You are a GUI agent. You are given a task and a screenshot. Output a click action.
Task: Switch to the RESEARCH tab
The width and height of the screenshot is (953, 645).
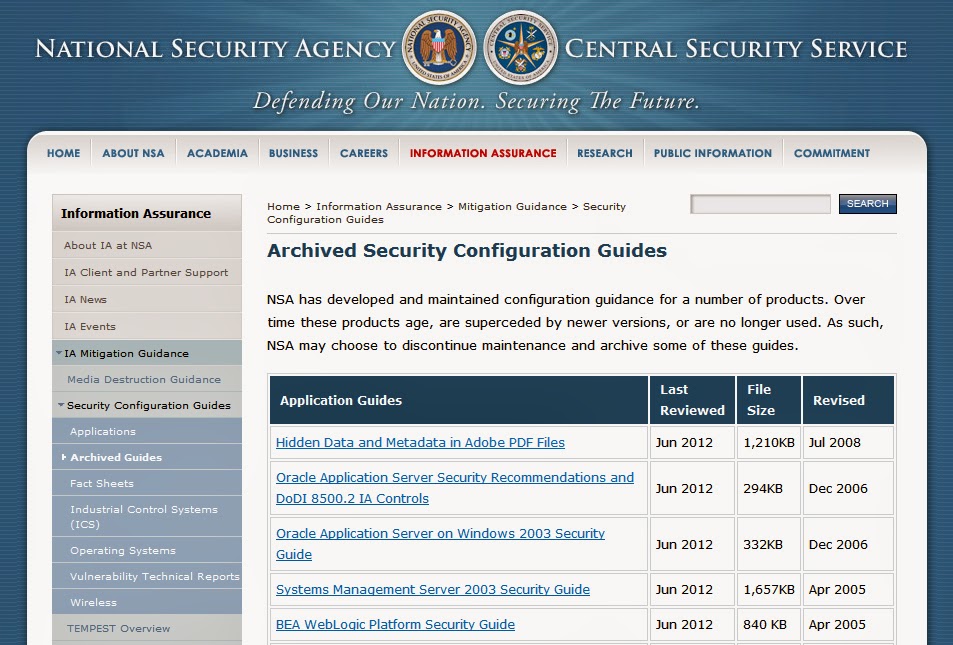pyautogui.click(x=604, y=153)
